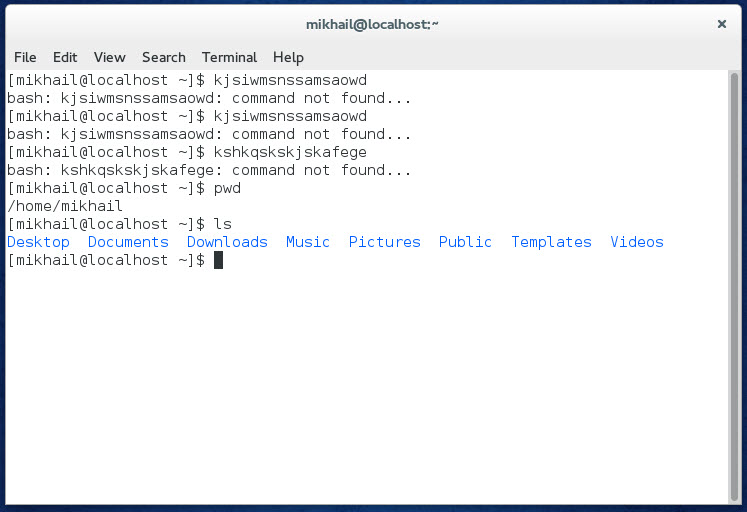Viewport: 747px width, 512px height.
Task: Click the Pictures directory name
Action: click(384, 242)
